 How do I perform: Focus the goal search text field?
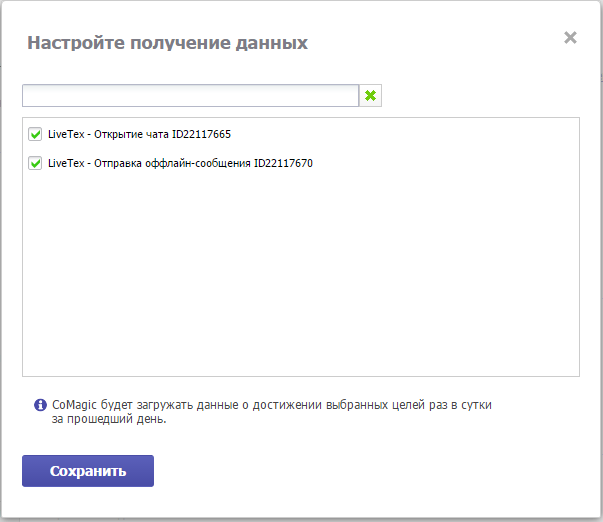pos(190,95)
